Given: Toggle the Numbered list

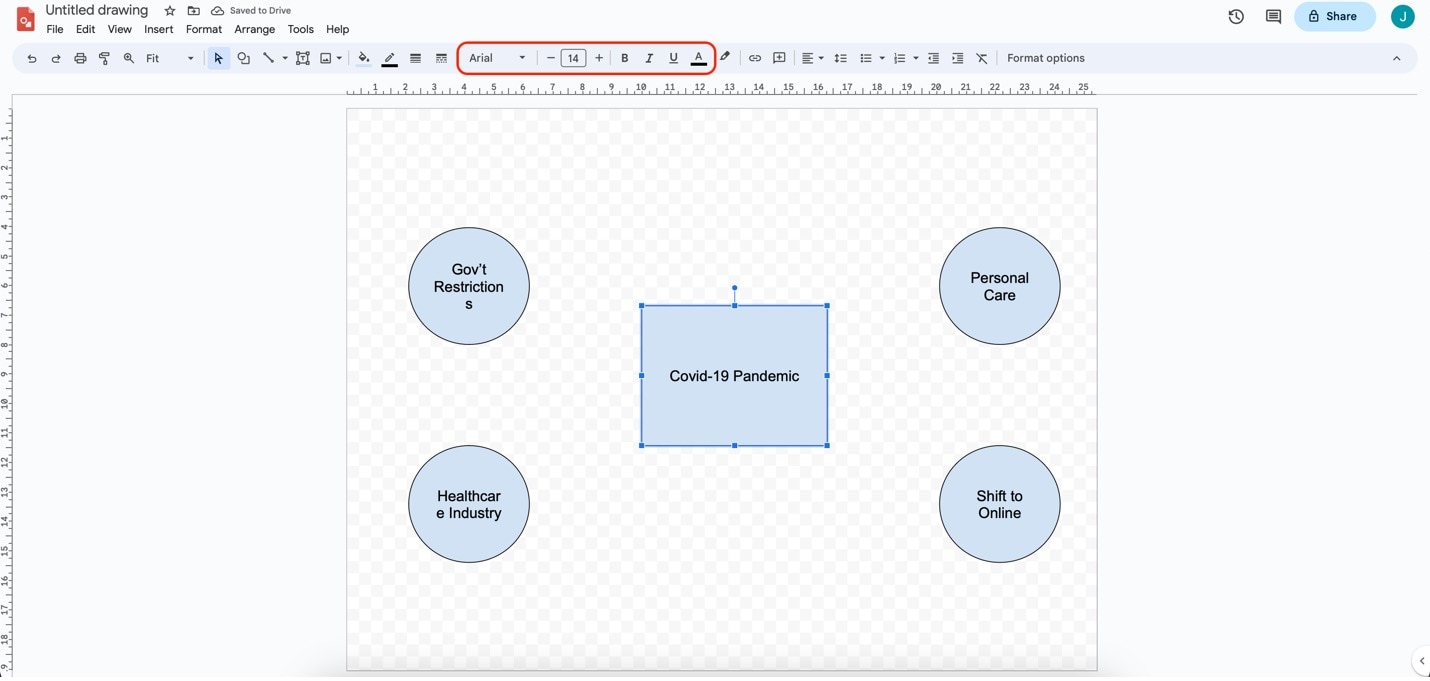Looking at the screenshot, I should coord(900,59).
